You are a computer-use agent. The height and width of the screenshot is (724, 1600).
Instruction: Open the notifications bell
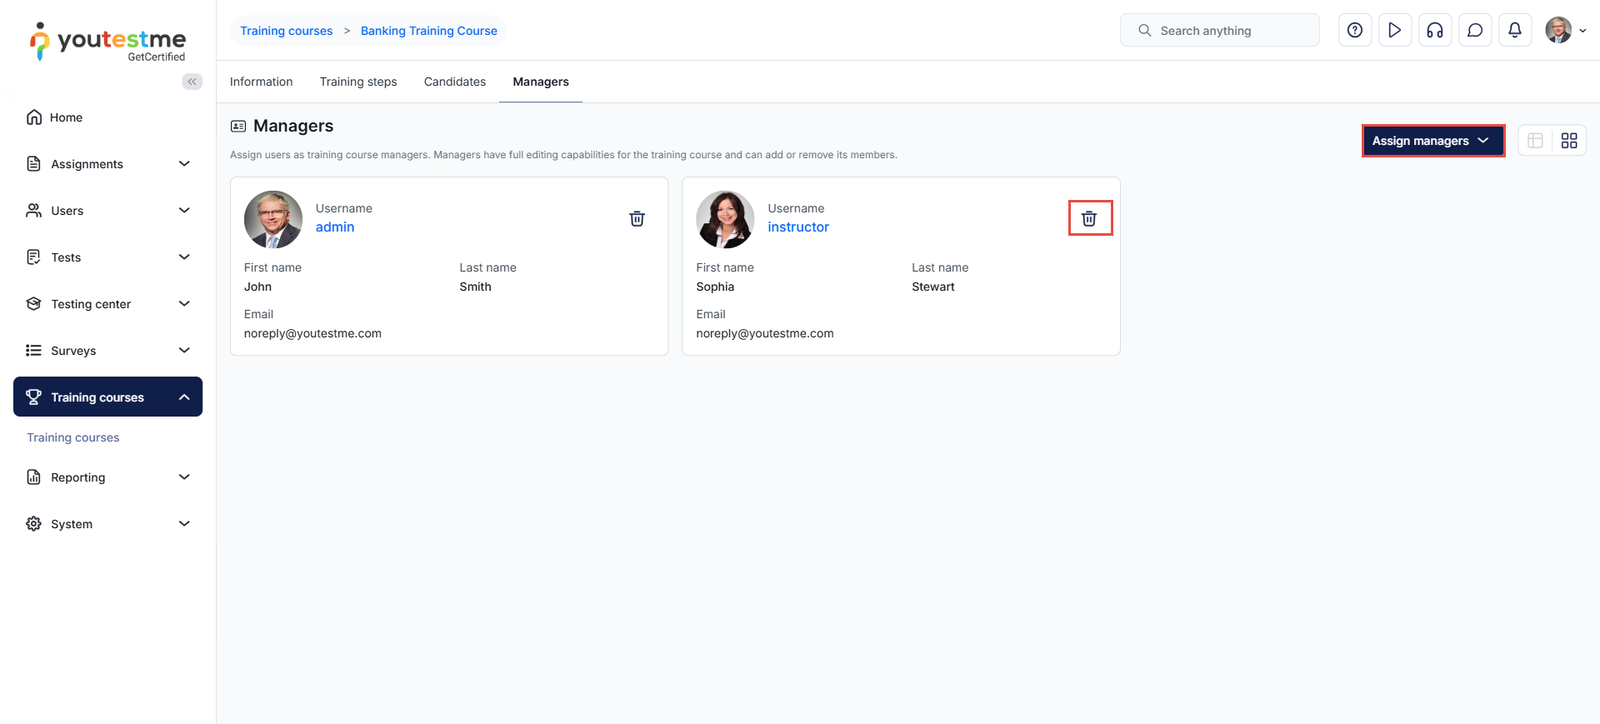1514,31
